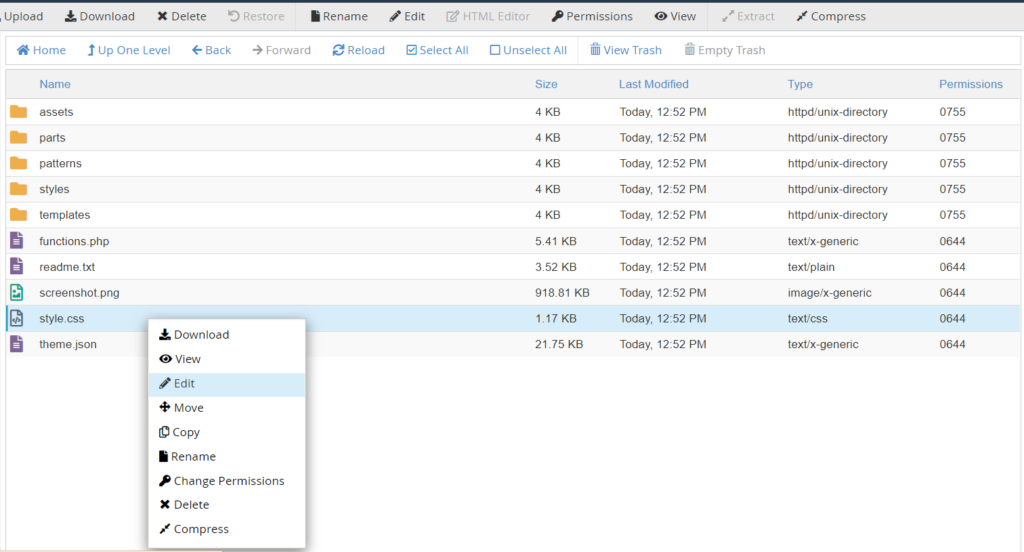This screenshot has height=552, width=1024.
Task: Click the 5.41 KB size cell
Action: (556, 241)
